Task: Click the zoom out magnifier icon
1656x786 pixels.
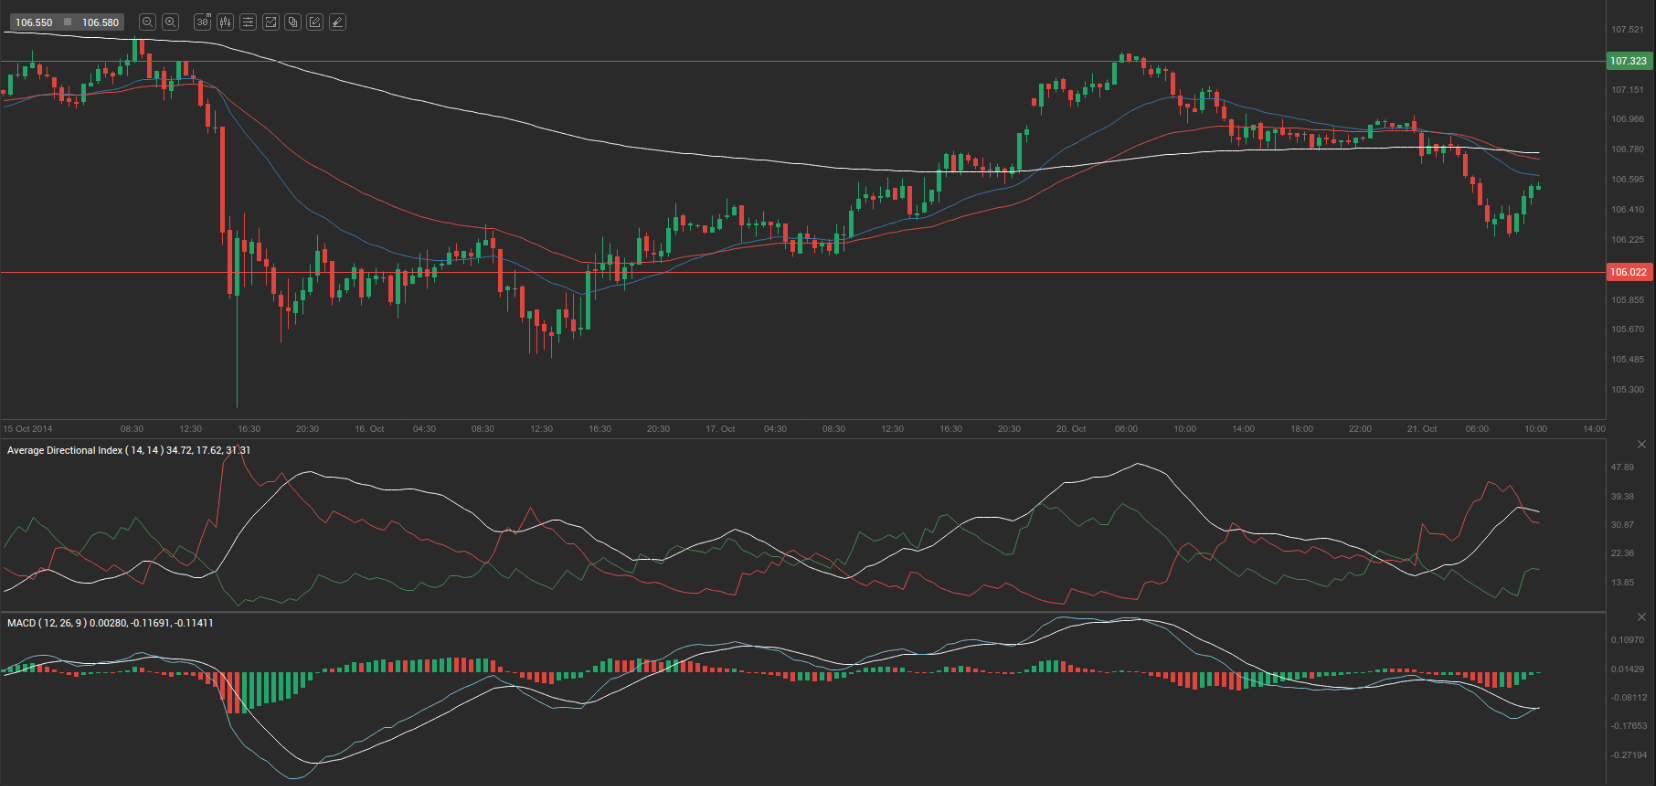Action: tap(147, 22)
